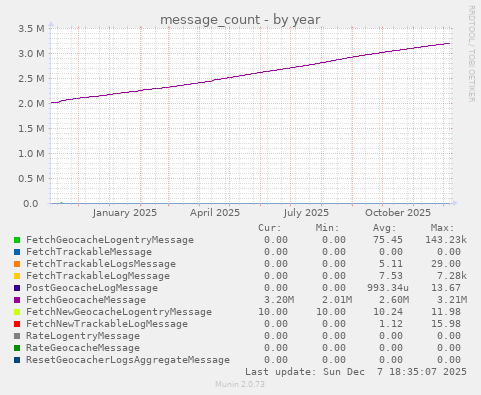Click the 3.21M max value

452,300
